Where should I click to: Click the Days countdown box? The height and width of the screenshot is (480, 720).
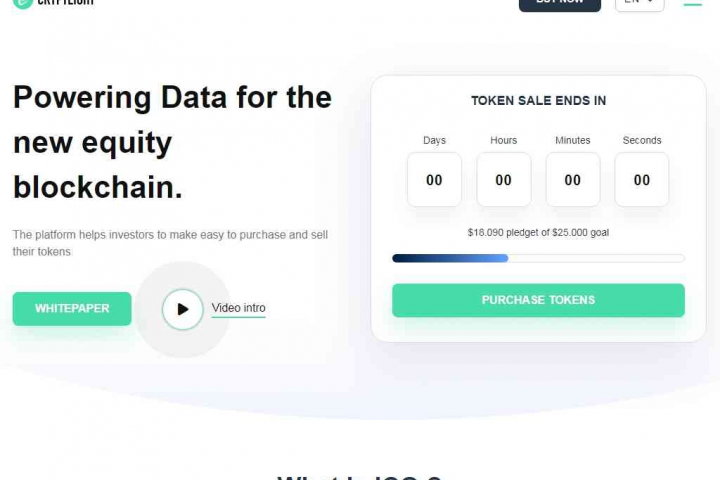(434, 180)
